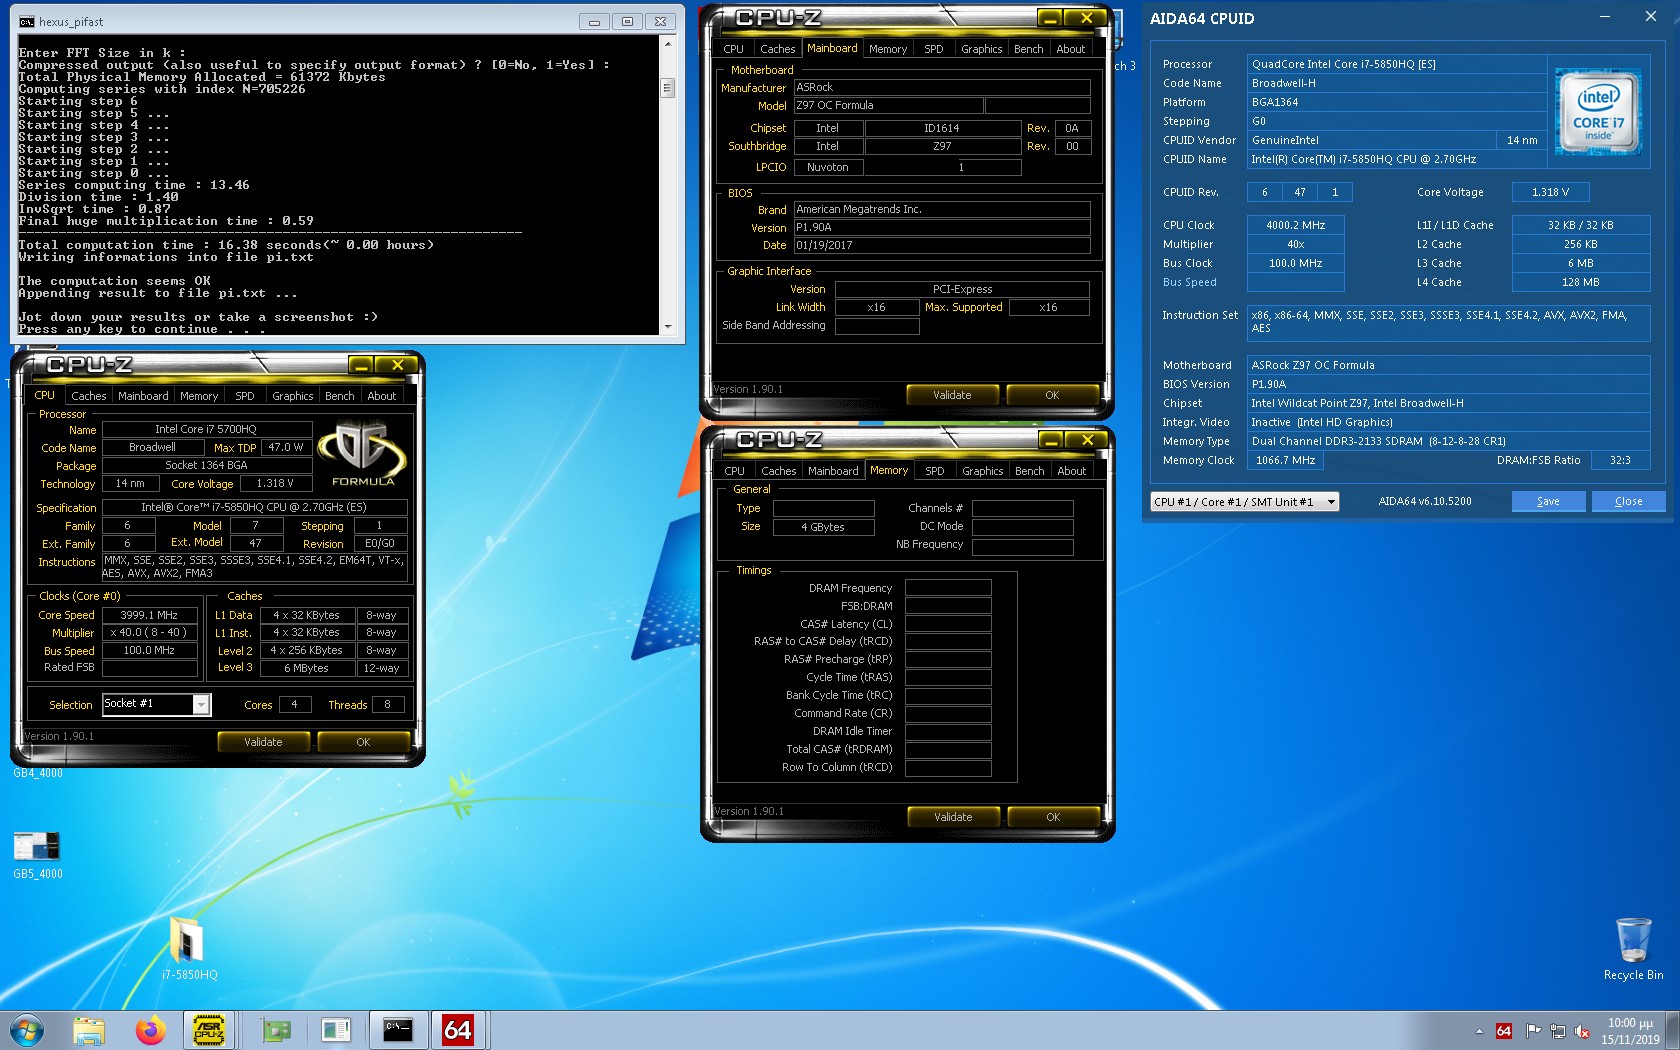This screenshot has width=1680, height=1050.
Task: Switch to the command prompt taskbar icon
Action: point(397,1030)
